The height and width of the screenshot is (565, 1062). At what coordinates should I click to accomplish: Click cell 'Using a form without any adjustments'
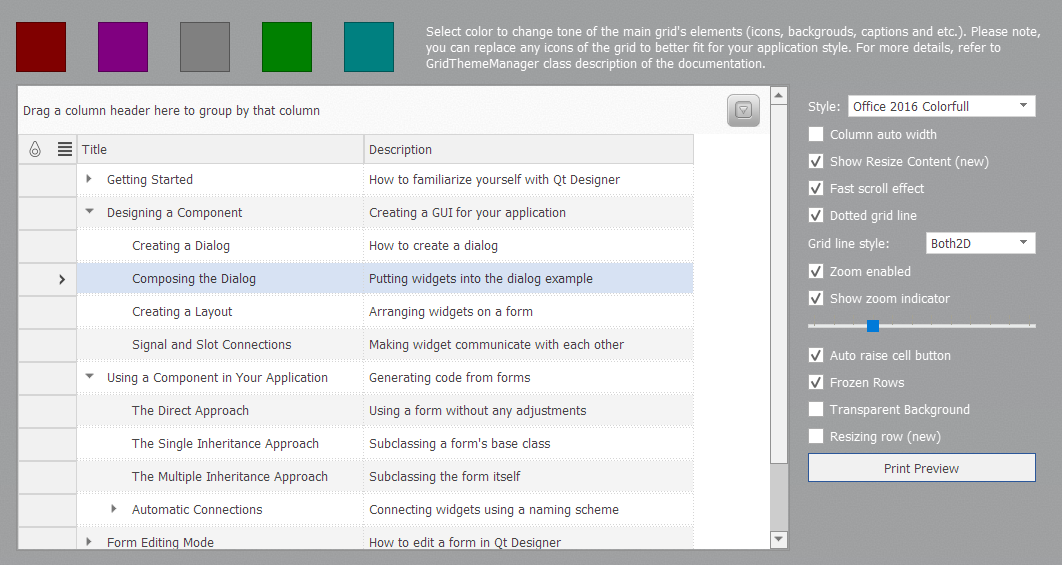coord(528,411)
